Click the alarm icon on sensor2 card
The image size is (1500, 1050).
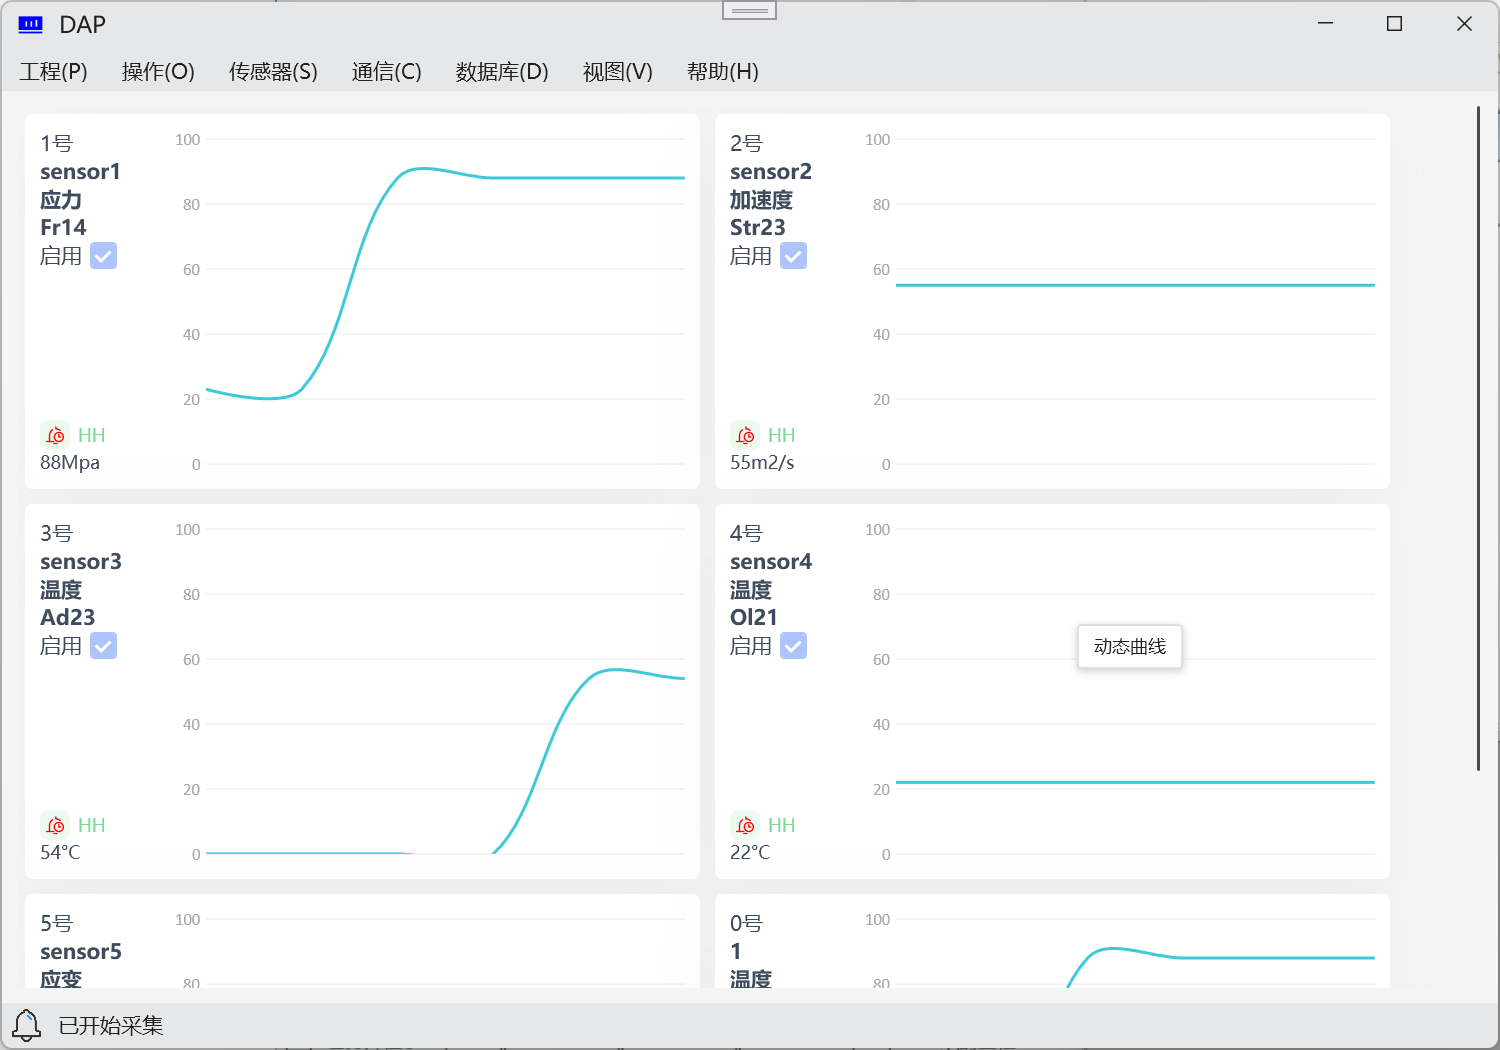tap(745, 435)
